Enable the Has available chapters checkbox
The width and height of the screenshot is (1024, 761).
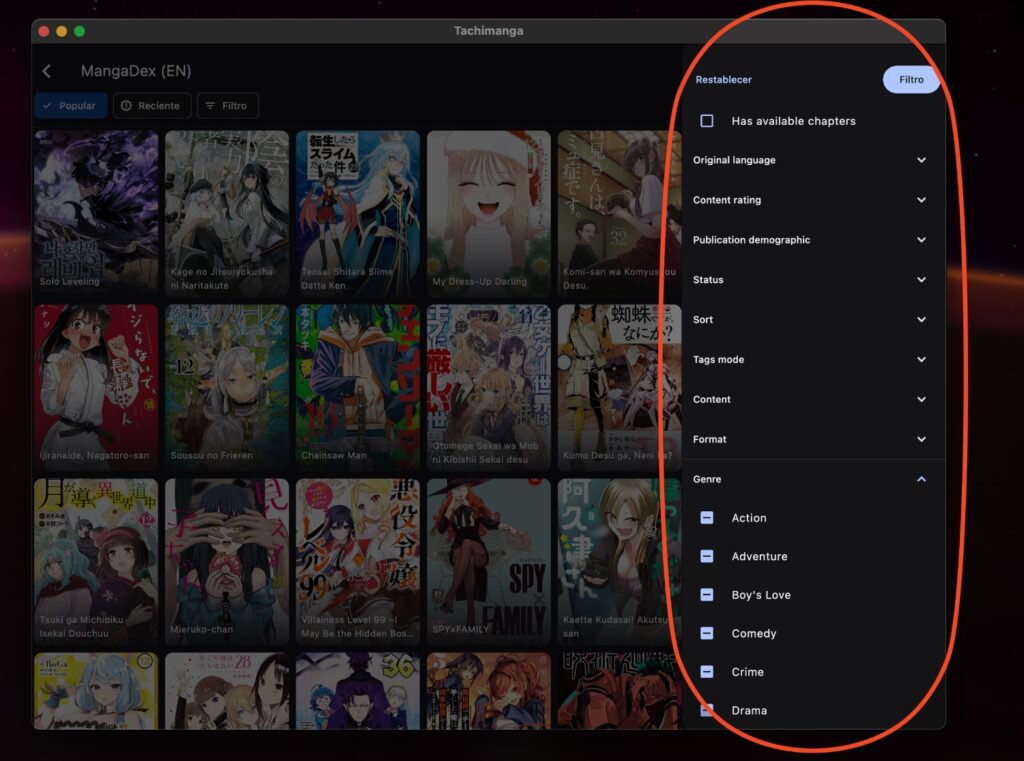706,120
